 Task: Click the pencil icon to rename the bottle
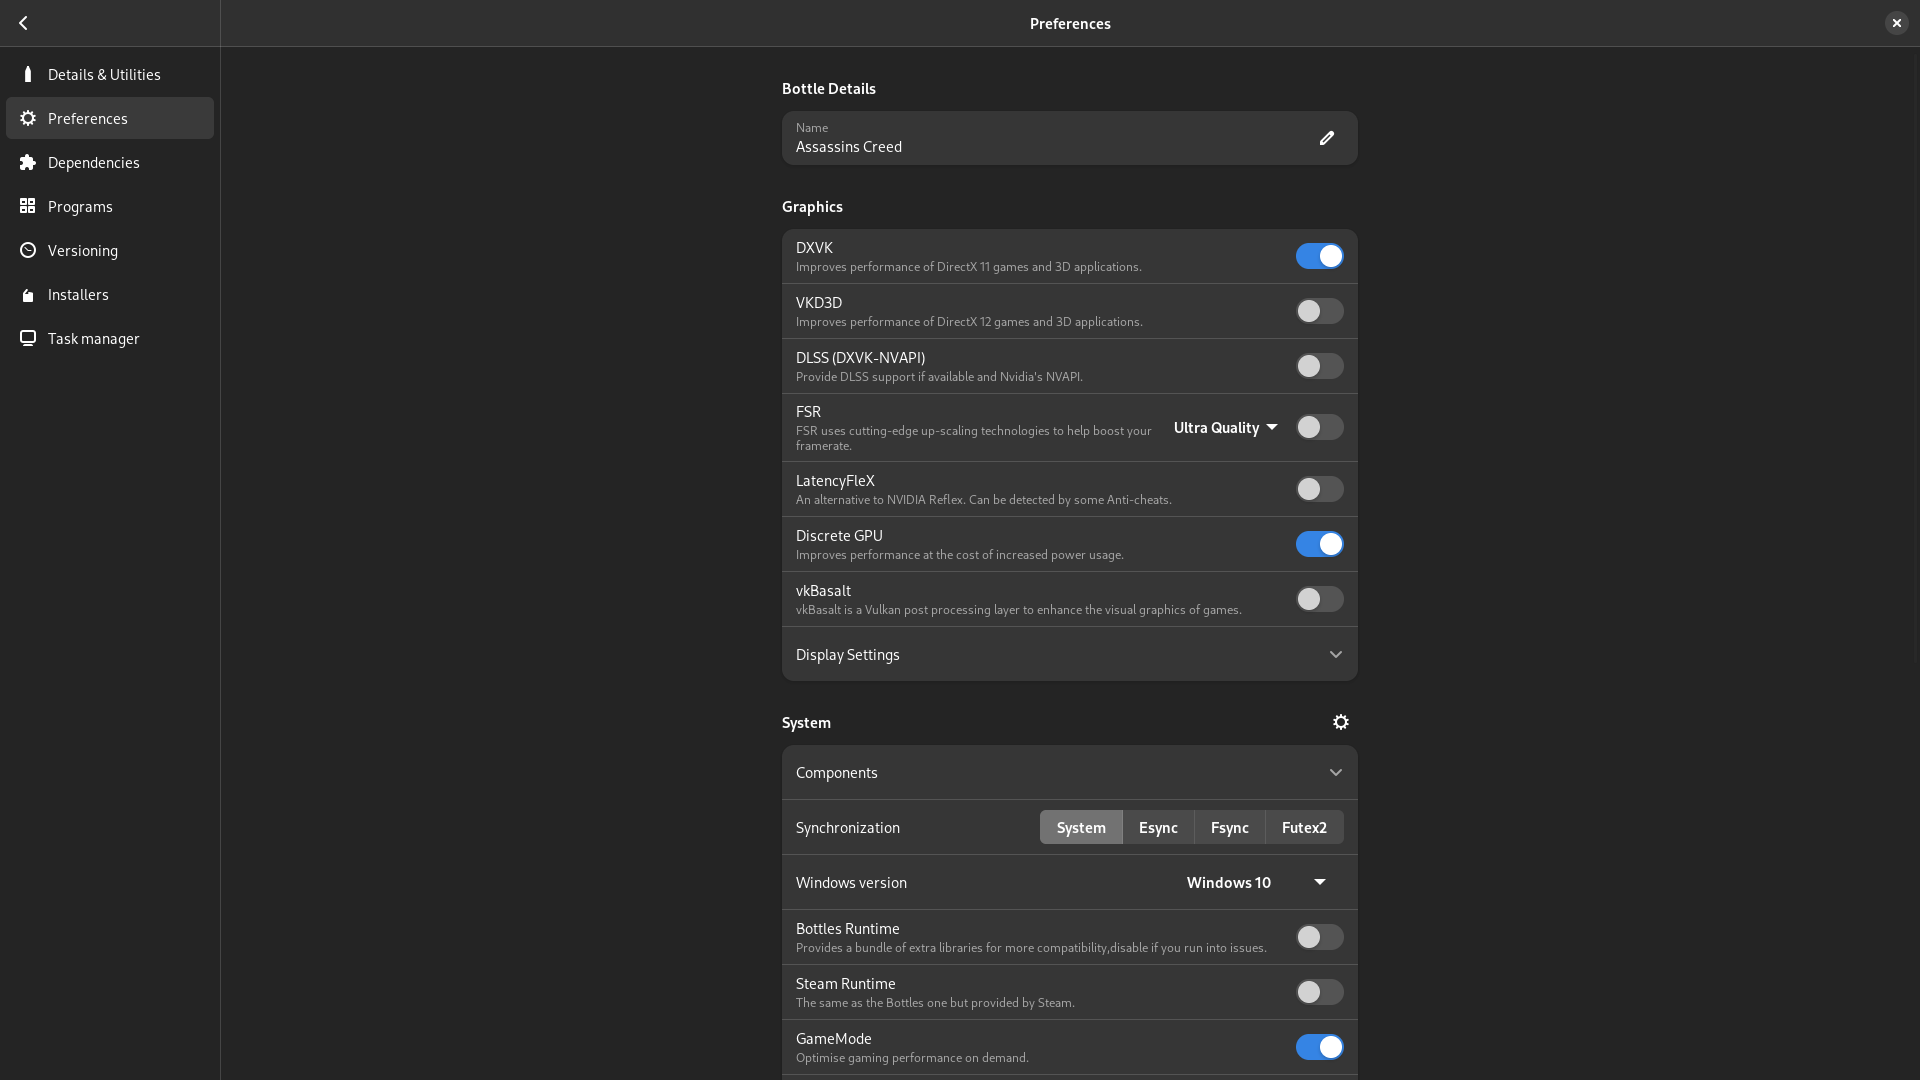[1326, 137]
